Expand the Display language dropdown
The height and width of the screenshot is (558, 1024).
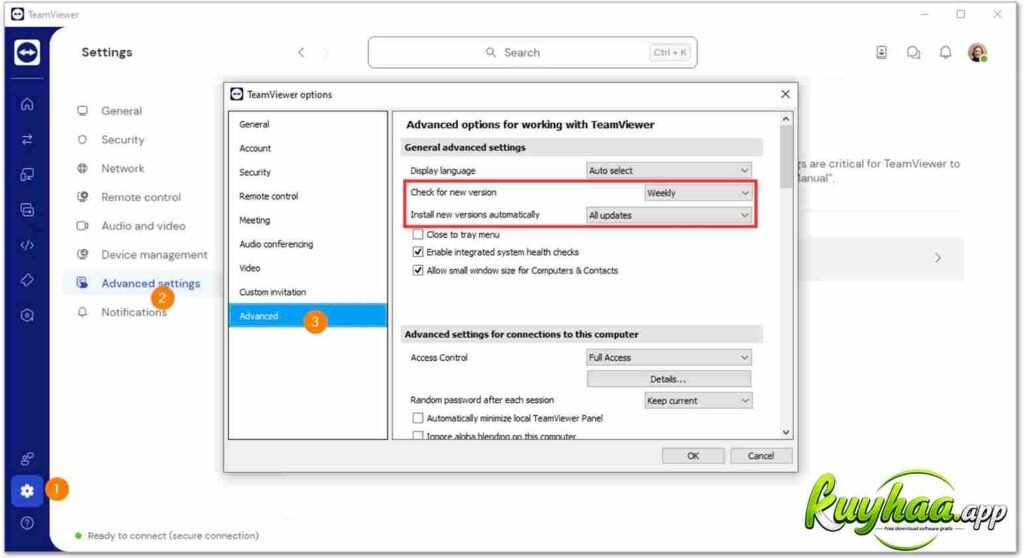[x=669, y=171]
